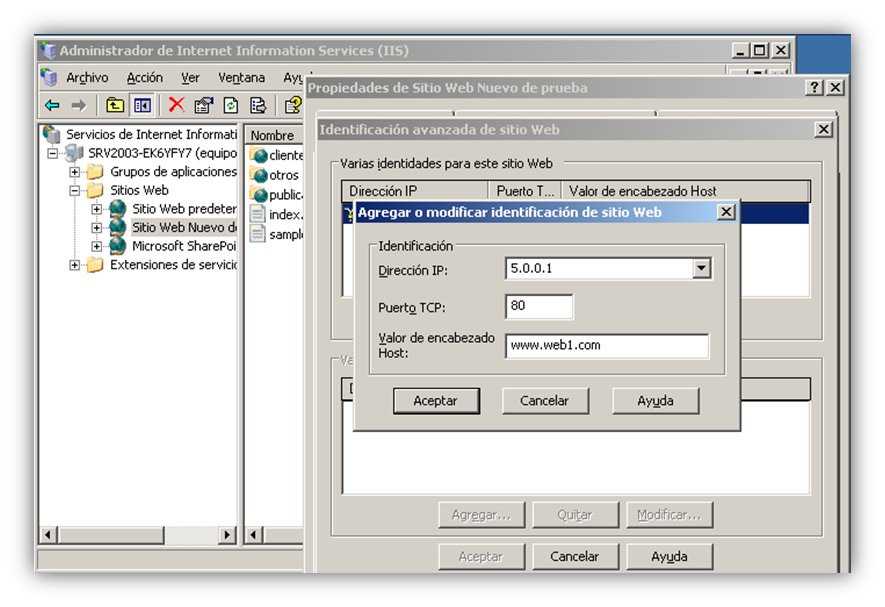This screenshot has width=885, height=607.
Task: Expand the Sitio Web predeterminado node
Action: [97, 209]
